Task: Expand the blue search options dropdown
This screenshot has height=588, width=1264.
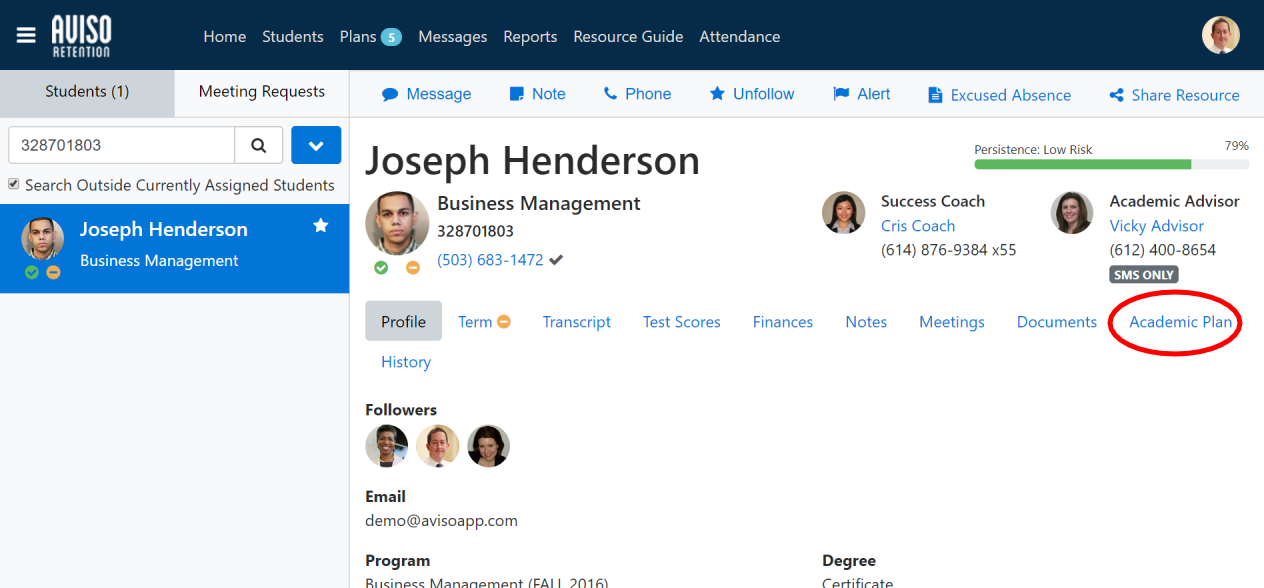Action: click(316, 145)
